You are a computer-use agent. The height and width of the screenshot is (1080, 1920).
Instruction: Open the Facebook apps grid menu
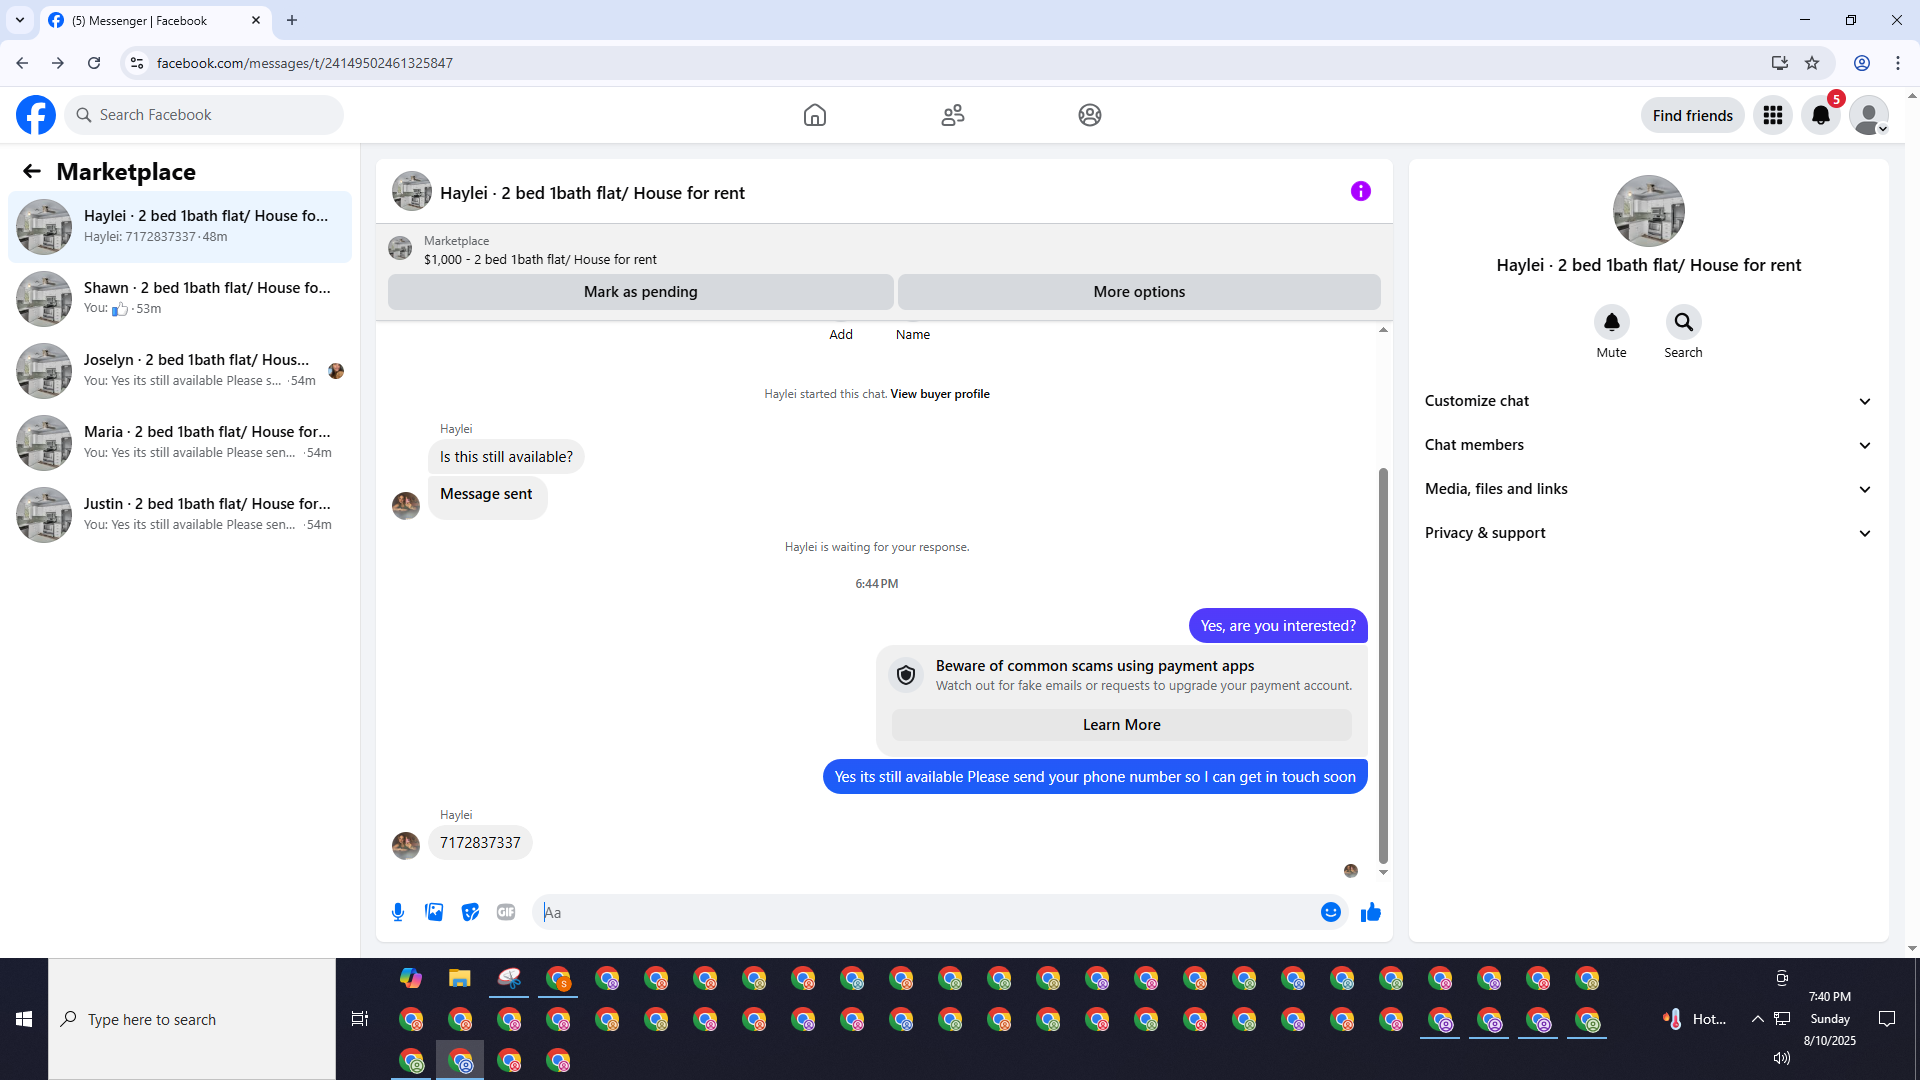click(1773, 115)
